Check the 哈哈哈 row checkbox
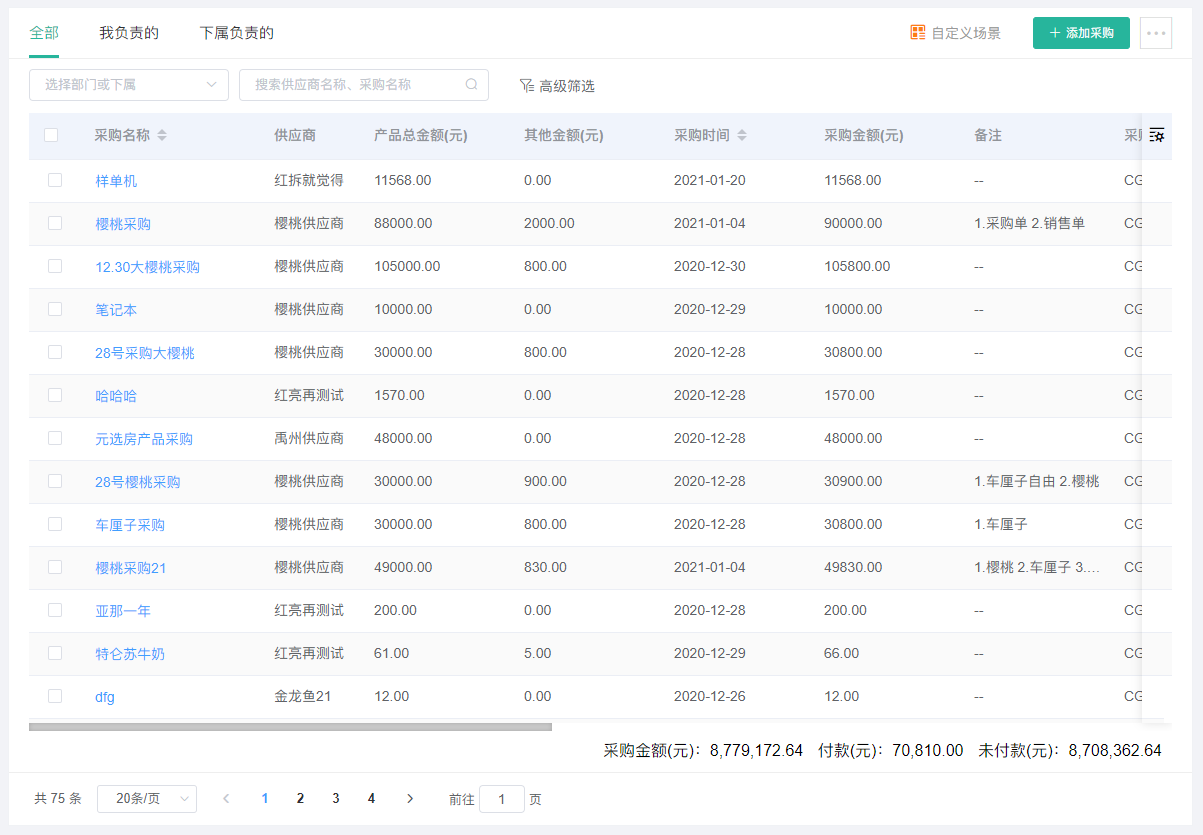This screenshot has width=1203, height=835. [55, 395]
